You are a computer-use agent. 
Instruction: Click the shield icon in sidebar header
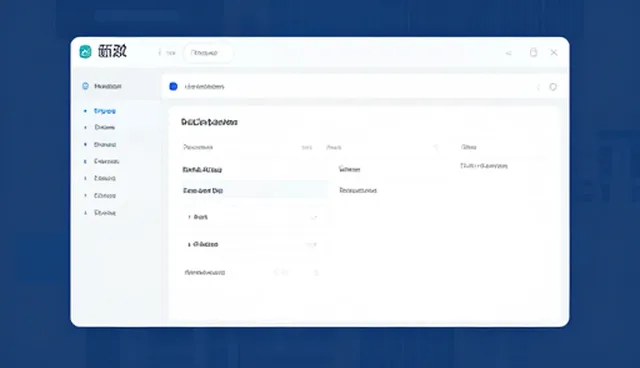pyautogui.click(x=85, y=86)
